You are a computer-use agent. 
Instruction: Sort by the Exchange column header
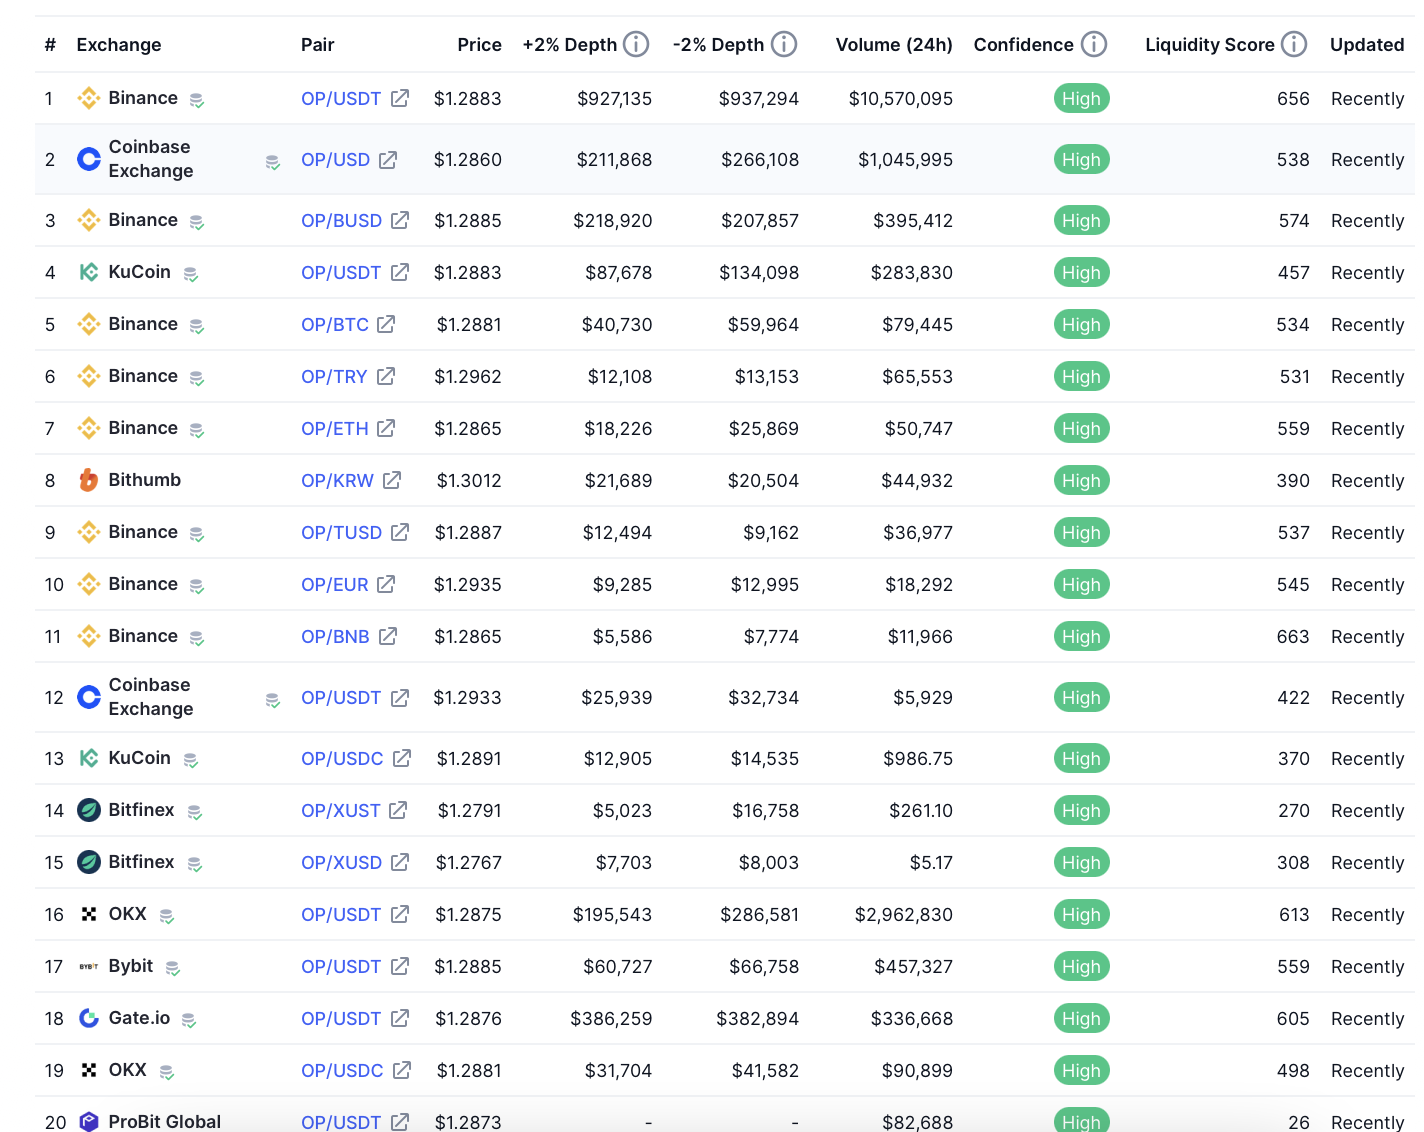118,45
